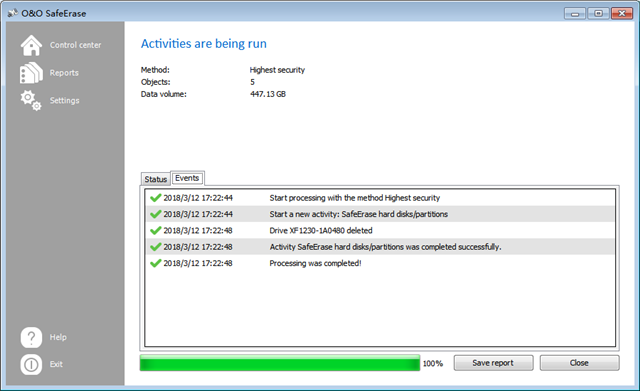Open the Settings gears icon
The image size is (640, 391).
(31, 101)
